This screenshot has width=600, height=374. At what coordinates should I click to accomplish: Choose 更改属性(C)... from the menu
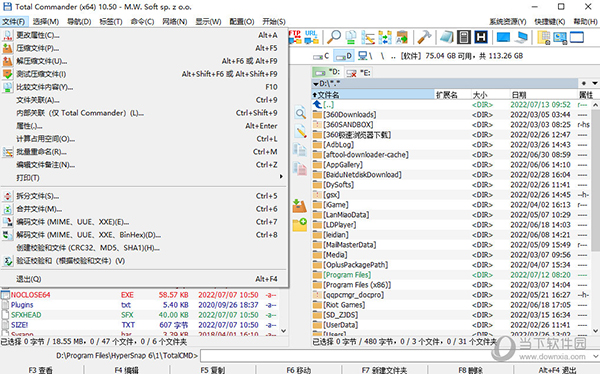click(143, 35)
